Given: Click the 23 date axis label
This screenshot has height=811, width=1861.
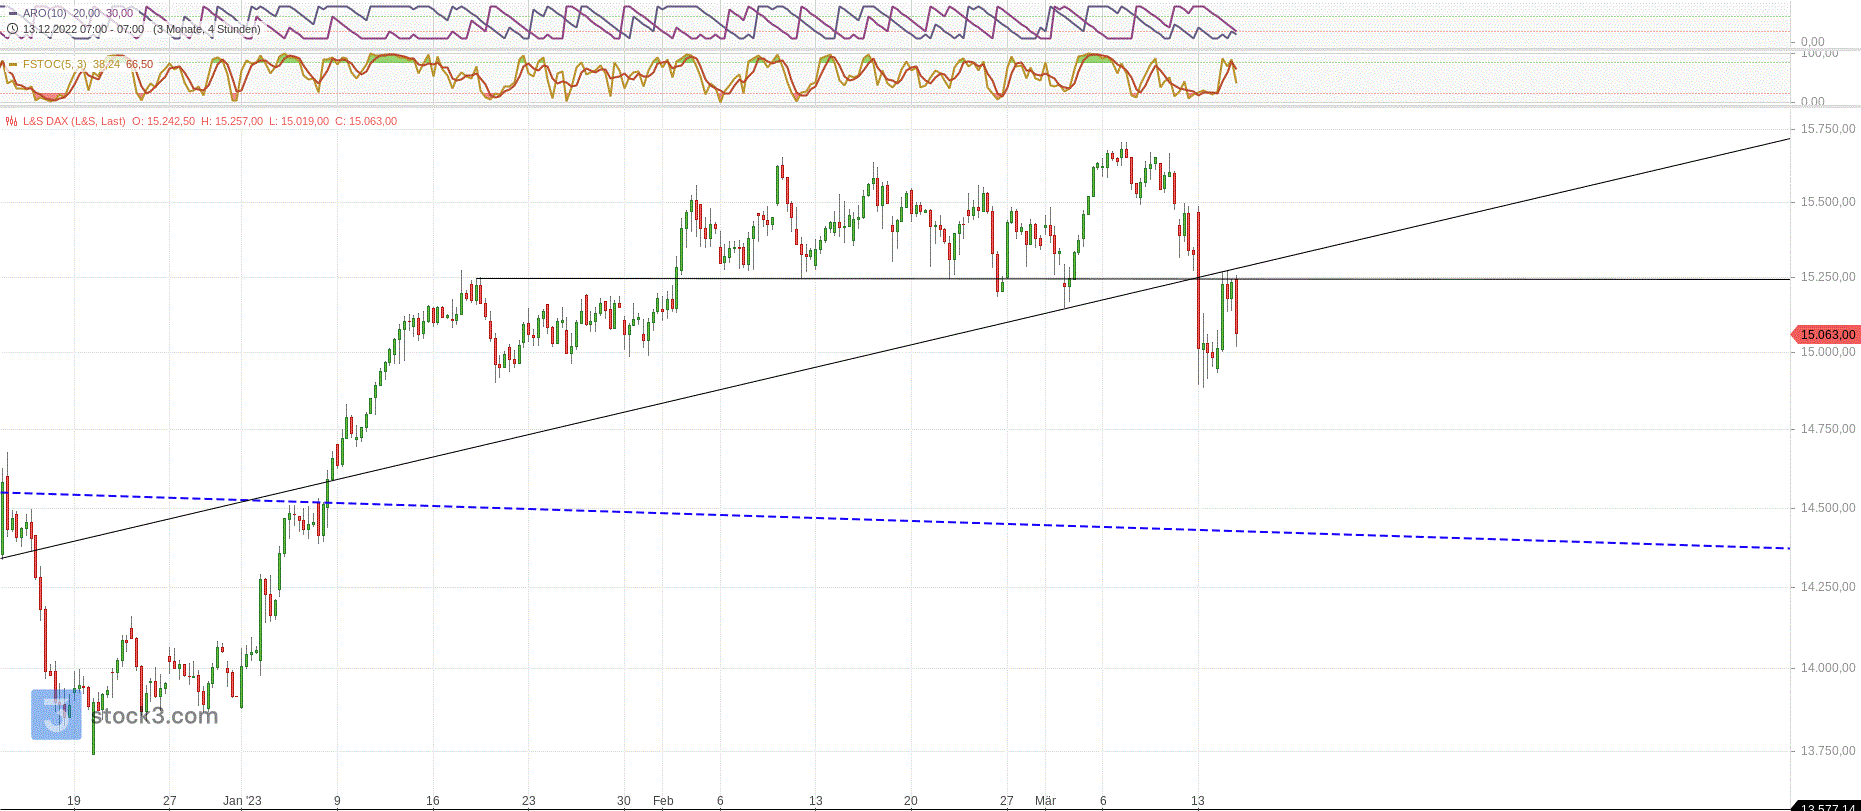Looking at the screenshot, I should 529,801.
